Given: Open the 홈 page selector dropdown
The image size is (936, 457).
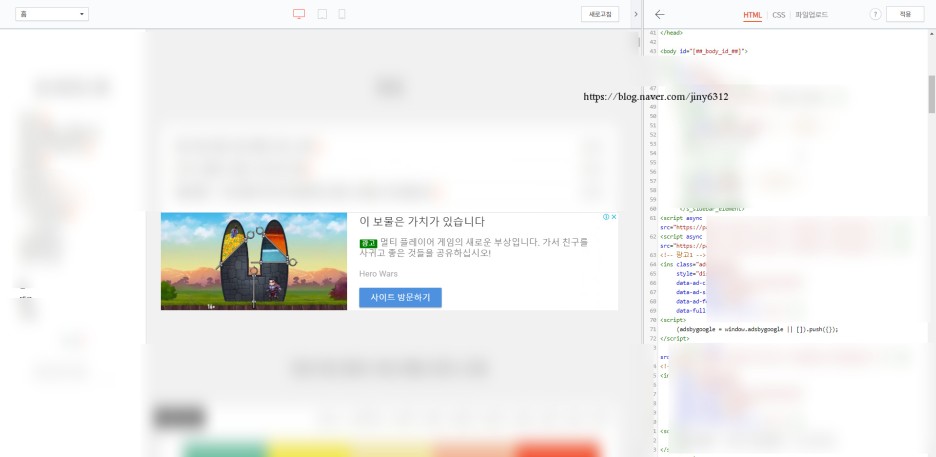Looking at the screenshot, I should pos(52,14).
